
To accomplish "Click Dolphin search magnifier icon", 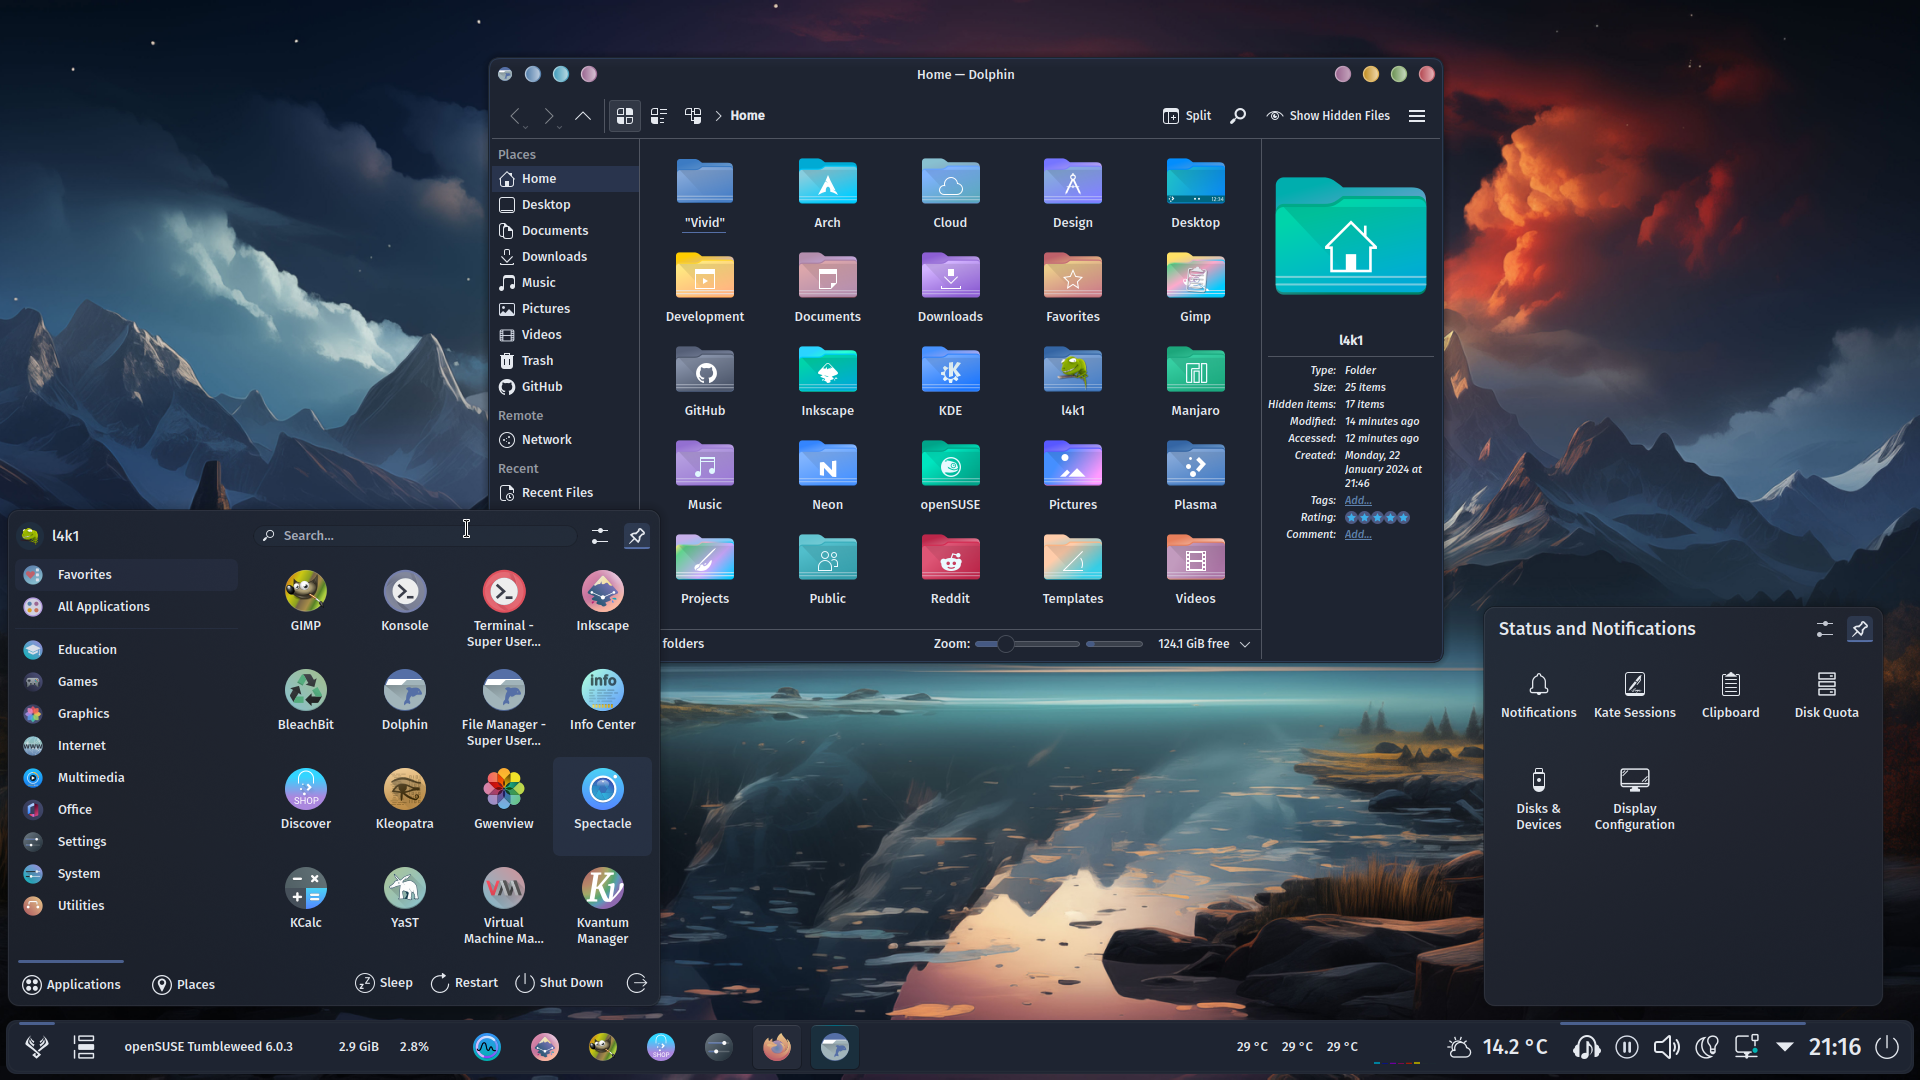I will (x=1238, y=116).
